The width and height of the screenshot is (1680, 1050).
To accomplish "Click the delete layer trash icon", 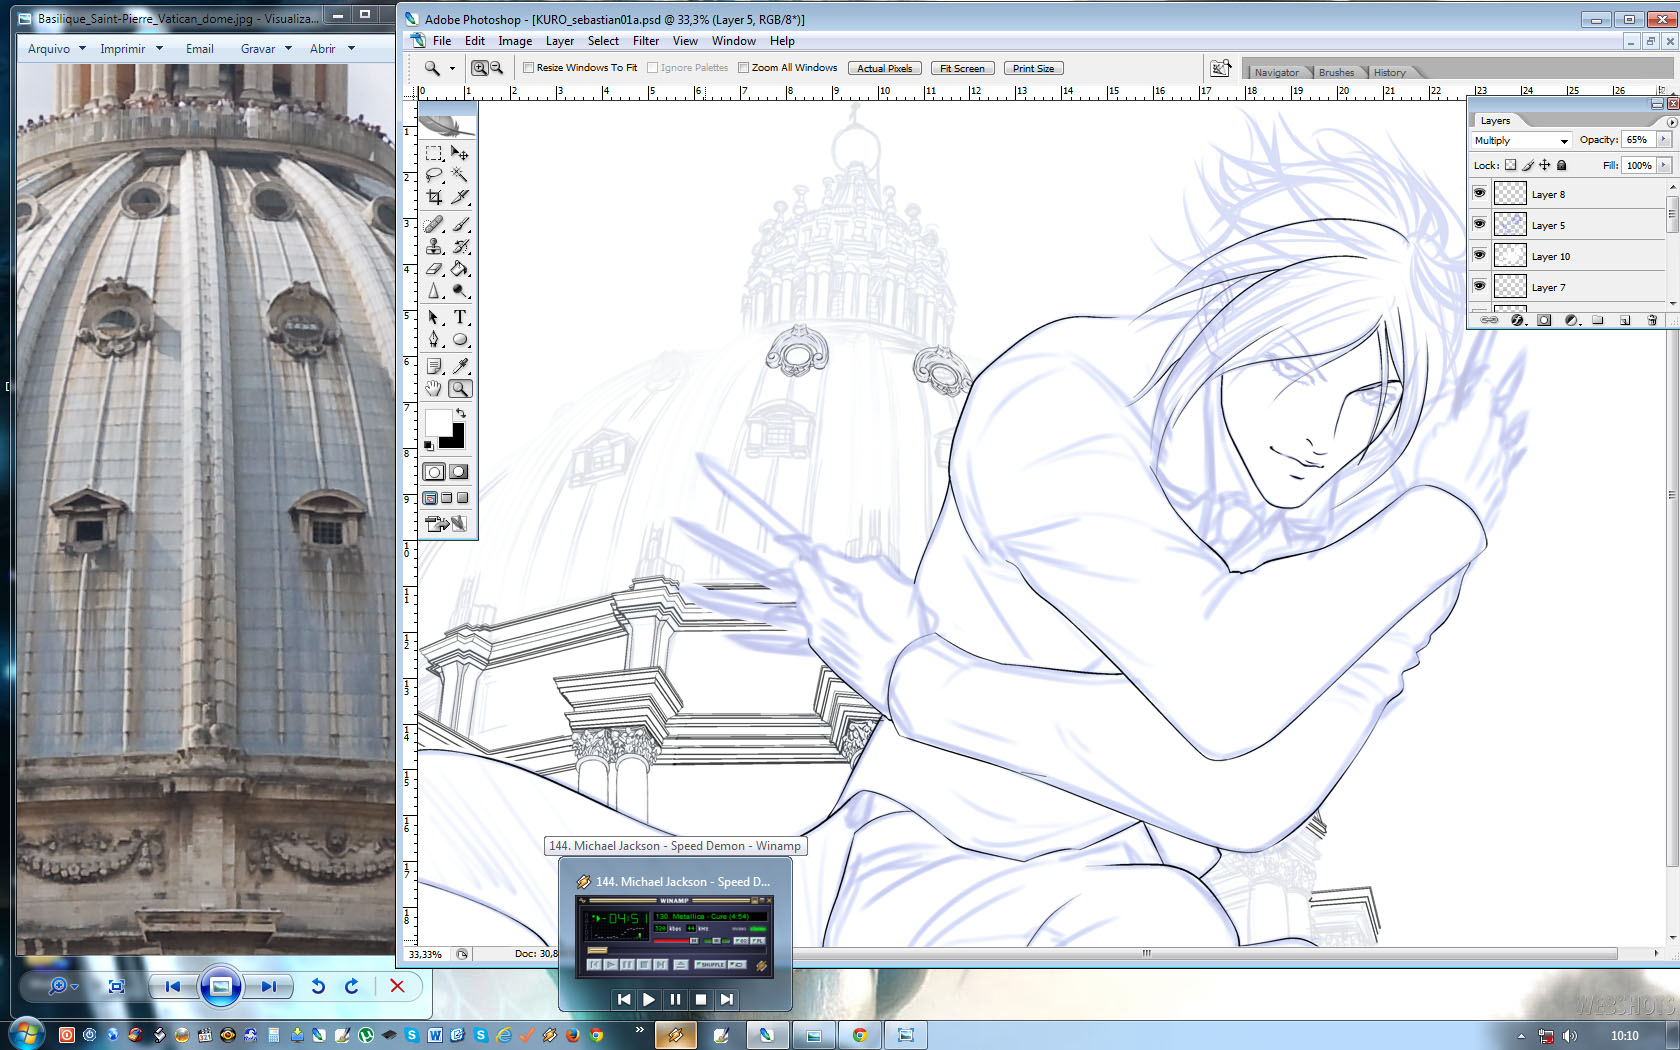I will [x=1652, y=320].
